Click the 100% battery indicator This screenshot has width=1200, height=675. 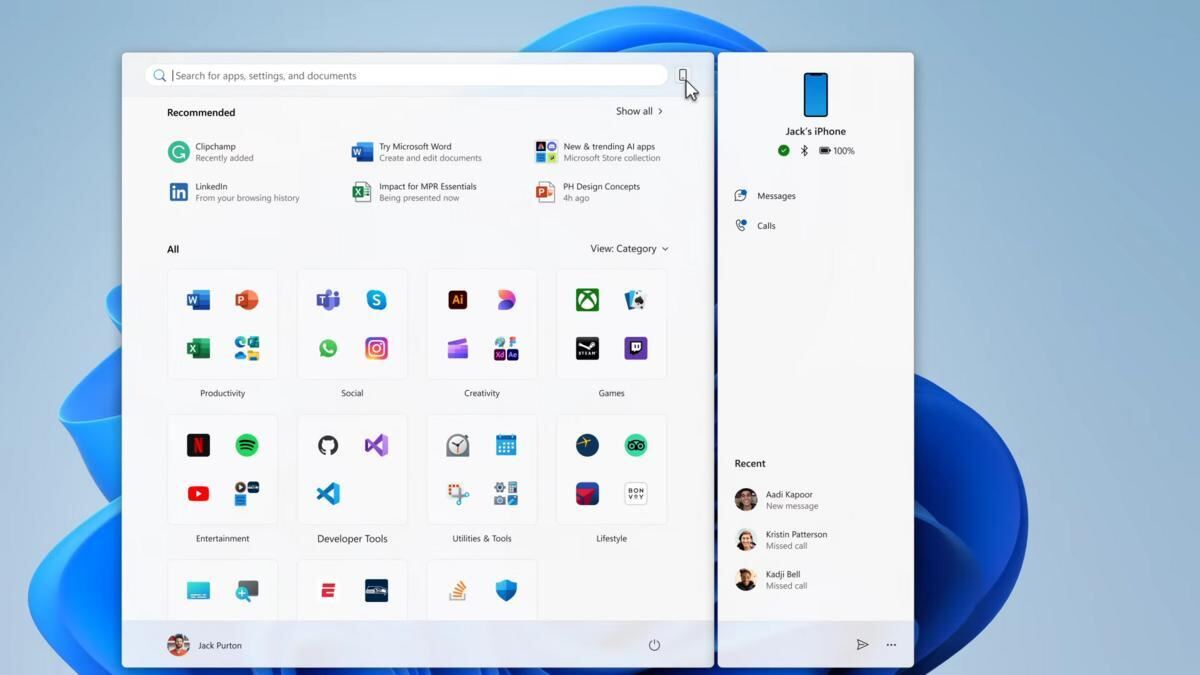[837, 151]
